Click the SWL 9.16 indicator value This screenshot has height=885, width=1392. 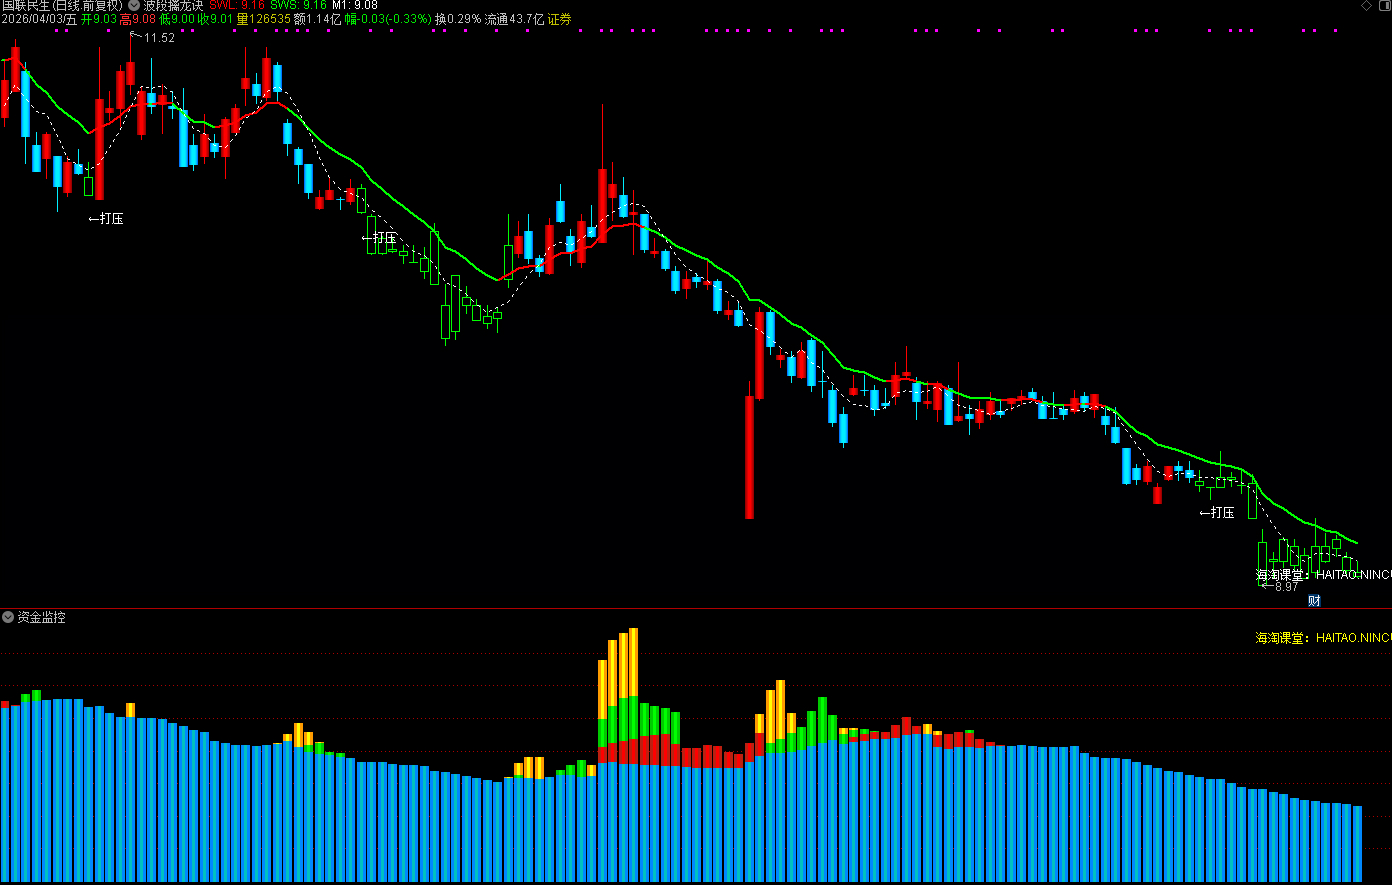click(x=237, y=5)
